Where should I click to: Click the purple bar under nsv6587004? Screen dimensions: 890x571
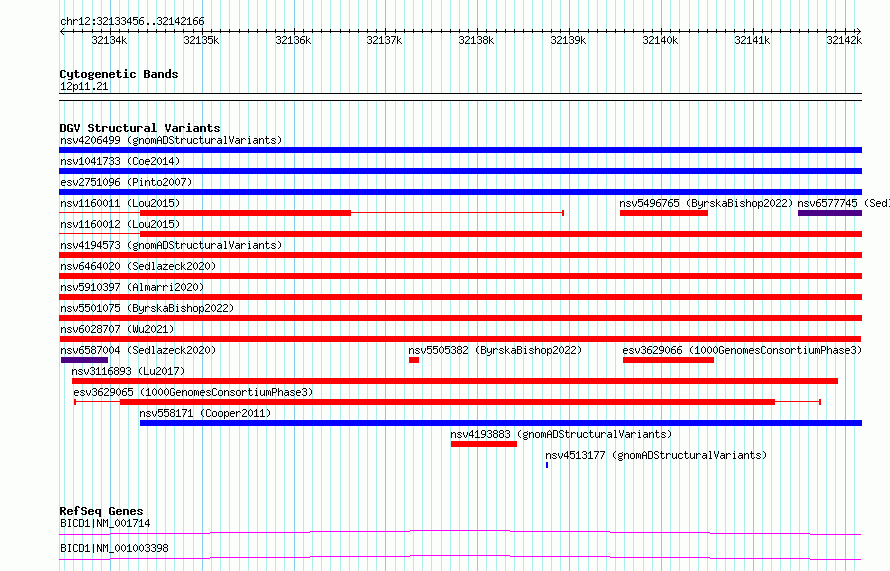tap(85, 360)
